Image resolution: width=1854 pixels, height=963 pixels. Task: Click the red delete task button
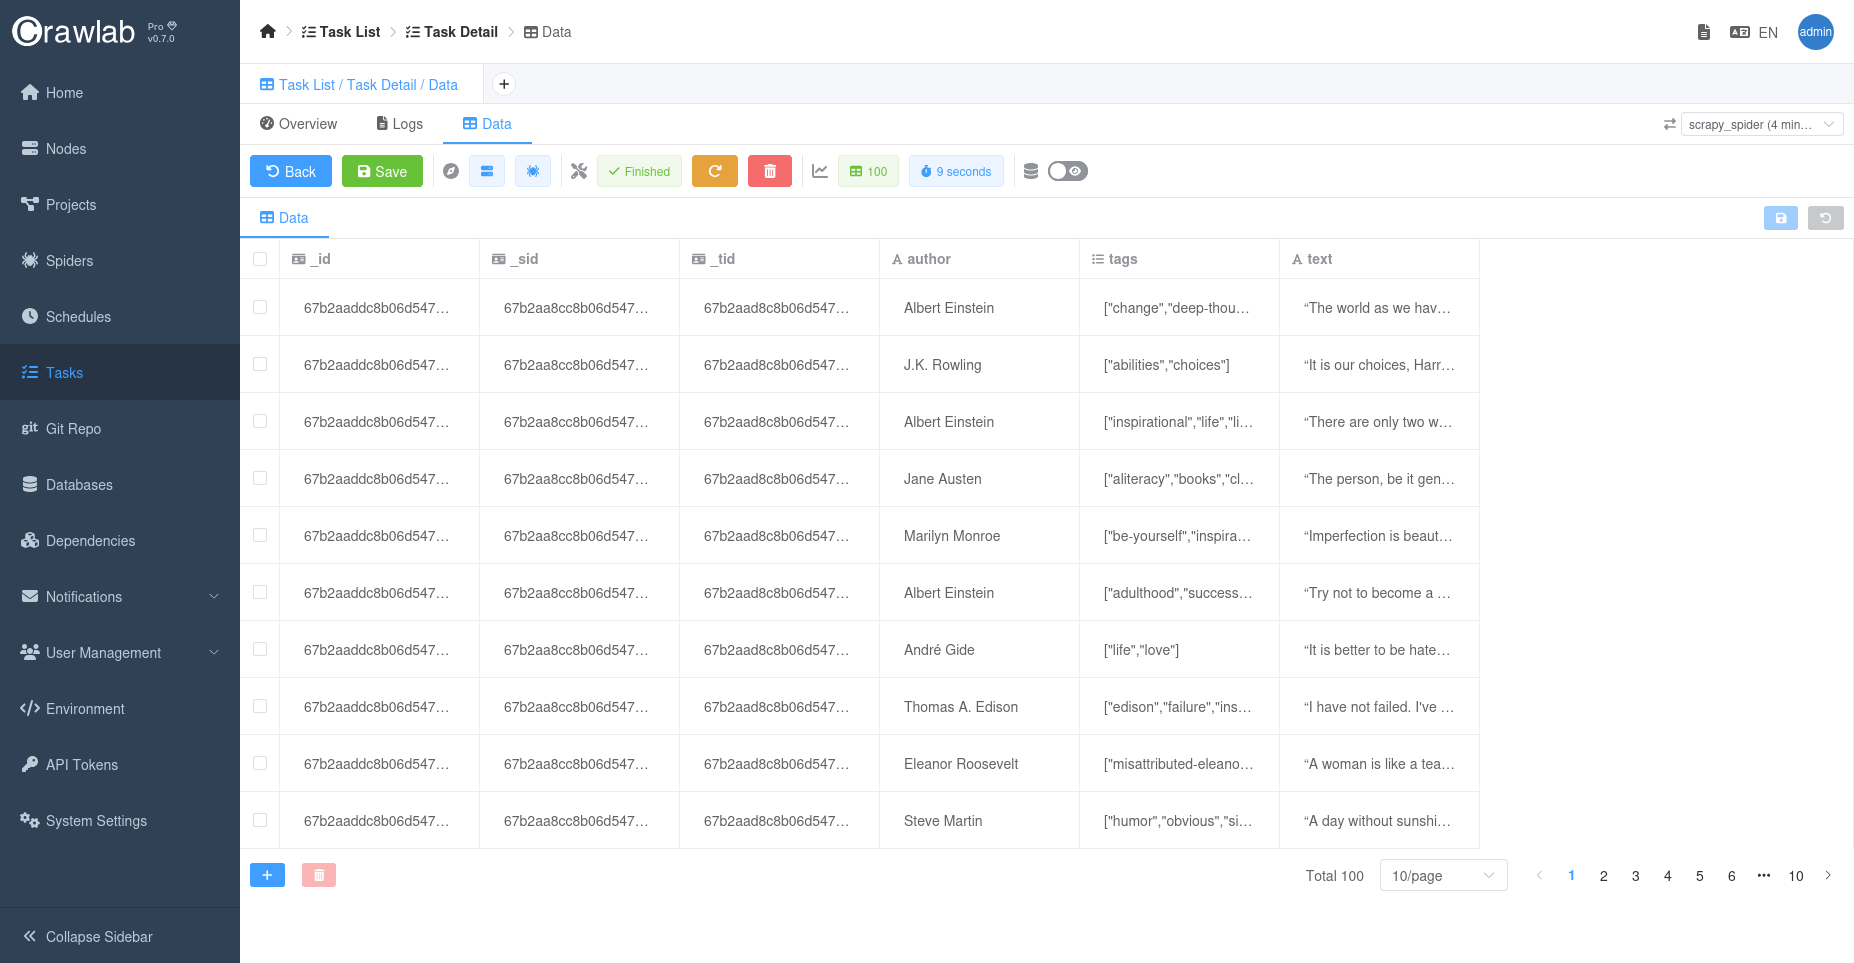(x=769, y=171)
